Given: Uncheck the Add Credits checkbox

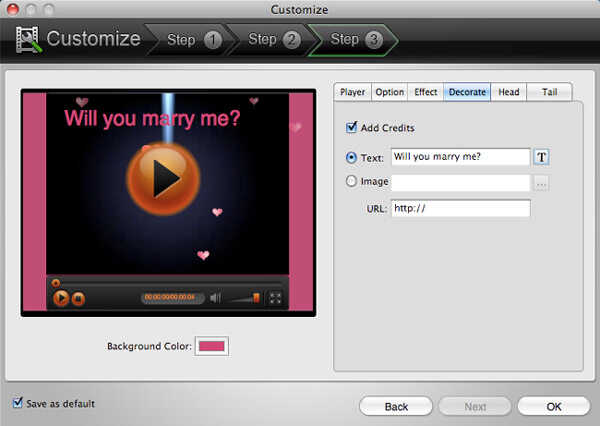Looking at the screenshot, I should pos(351,127).
